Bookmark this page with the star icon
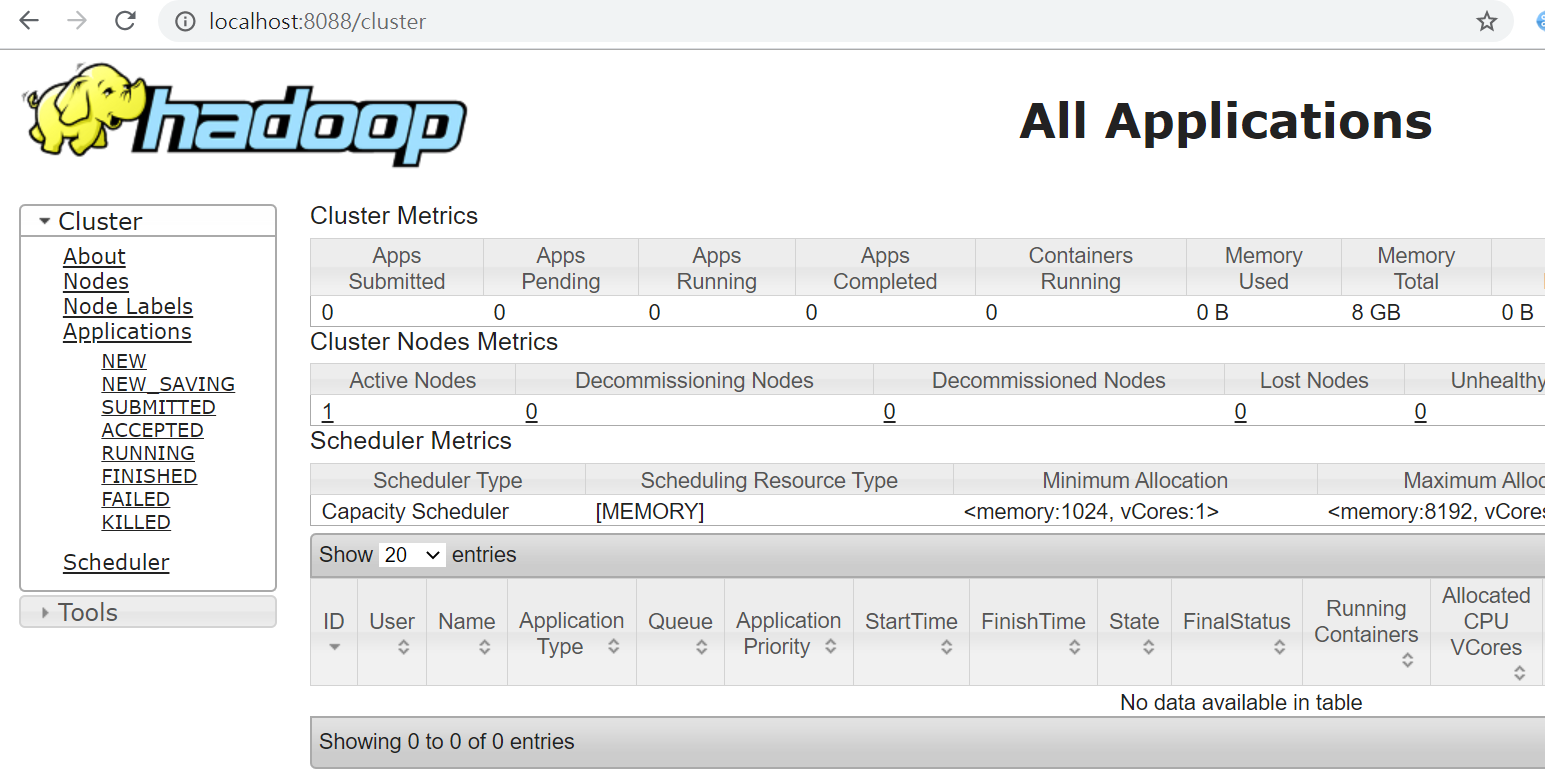This screenshot has width=1545, height=783. click(1487, 21)
